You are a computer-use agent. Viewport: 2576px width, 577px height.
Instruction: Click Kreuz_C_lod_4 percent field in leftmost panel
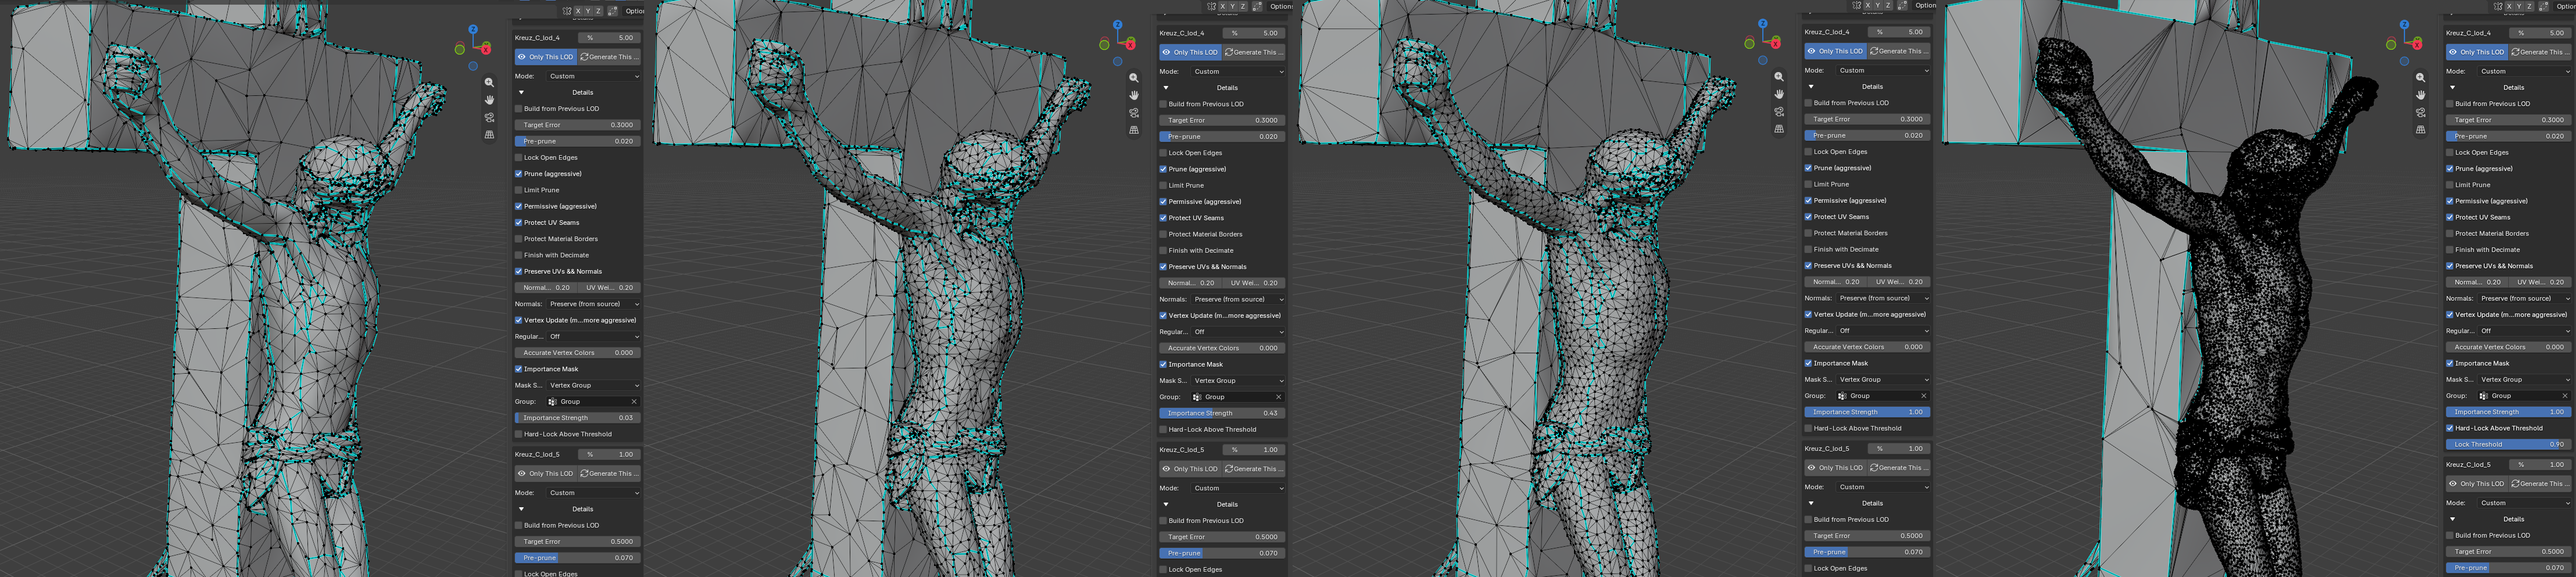click(610, 38)
